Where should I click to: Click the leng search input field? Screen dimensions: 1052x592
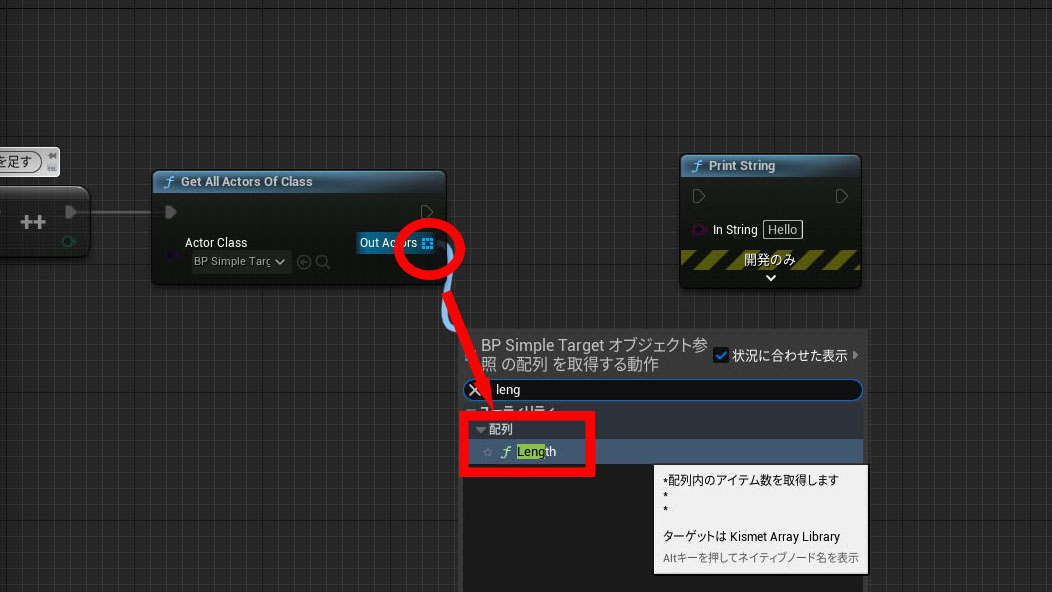(663, 390)
